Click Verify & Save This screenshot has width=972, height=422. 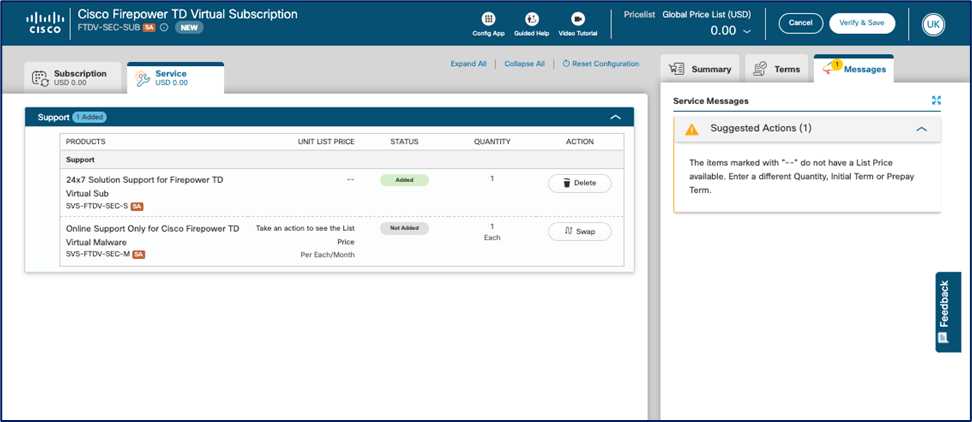tap(862, 23)
